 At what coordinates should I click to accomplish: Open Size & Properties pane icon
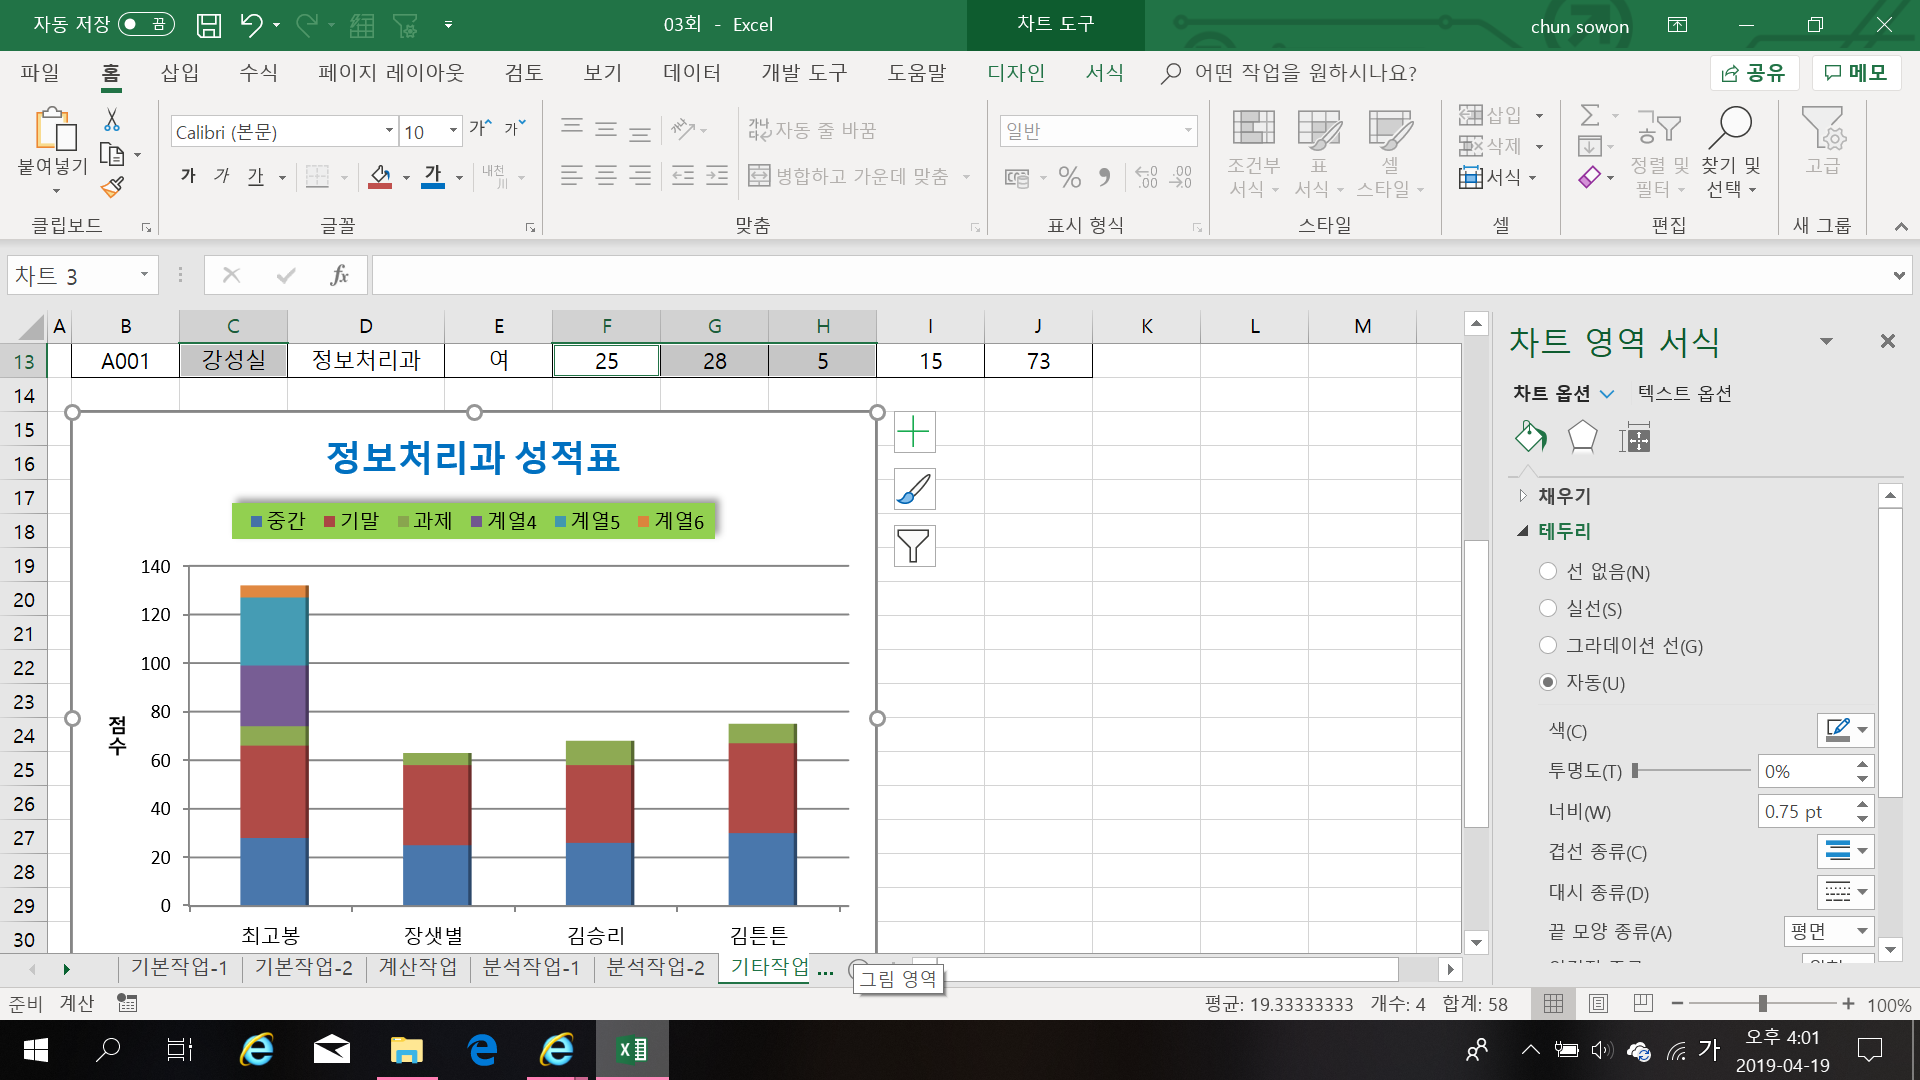(1635, 437)
